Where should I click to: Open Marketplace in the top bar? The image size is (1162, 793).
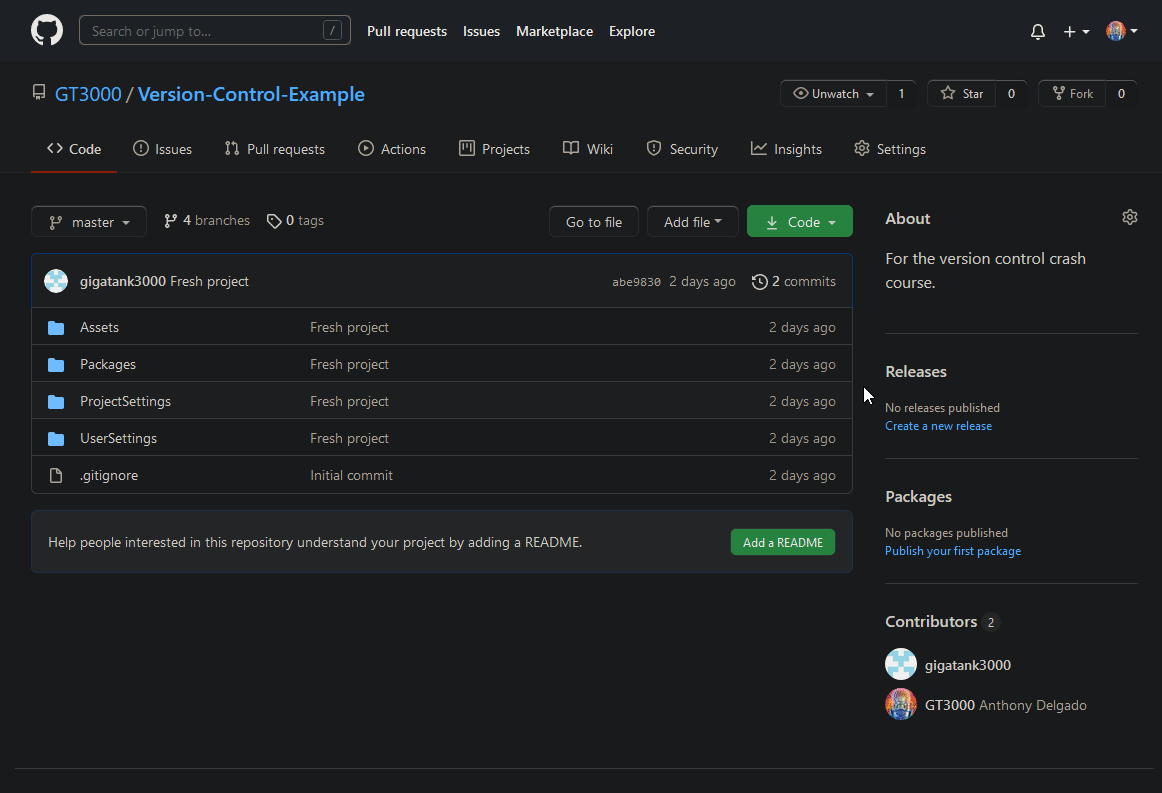click(554, 31)
